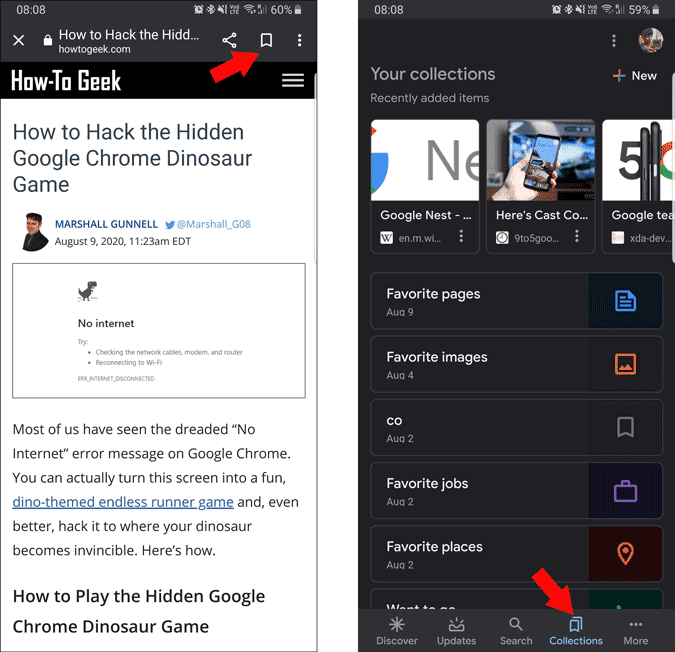This screenshot has width=675, height=652.
Task: Open the Google tea... xda-dev card
Action: pos(638,186)
